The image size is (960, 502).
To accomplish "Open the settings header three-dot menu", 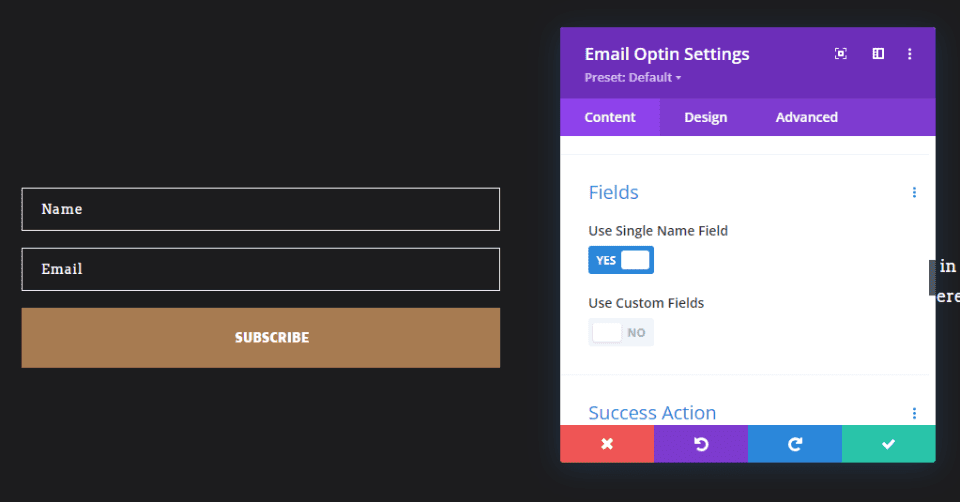I will (x=910, y=54).
